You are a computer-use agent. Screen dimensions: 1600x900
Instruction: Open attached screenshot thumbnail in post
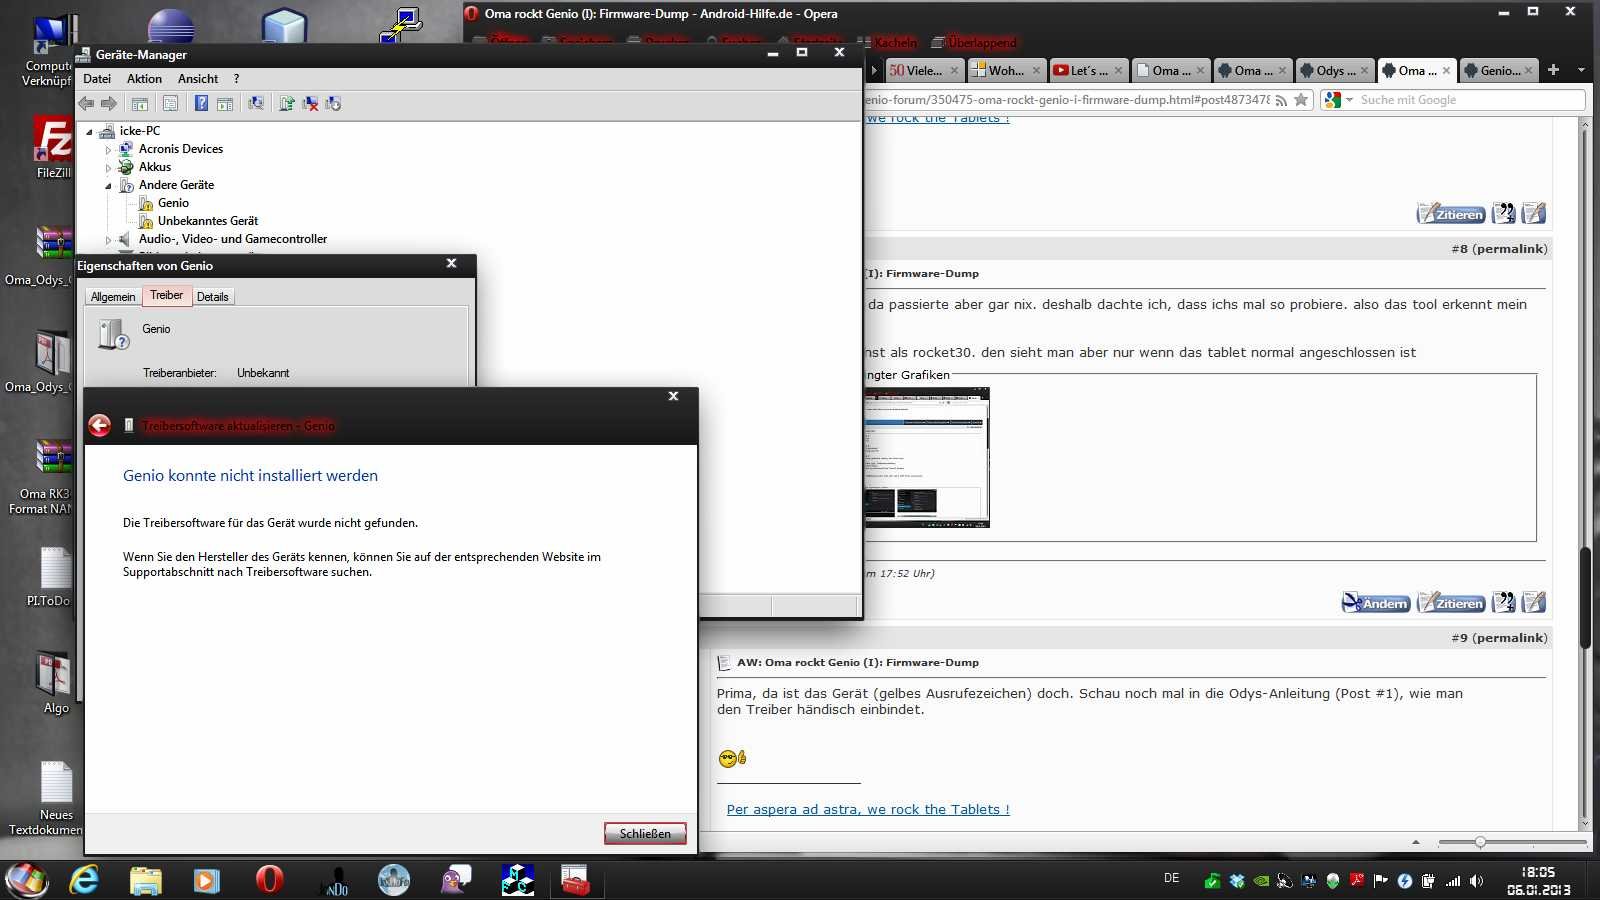click(927, 457)
